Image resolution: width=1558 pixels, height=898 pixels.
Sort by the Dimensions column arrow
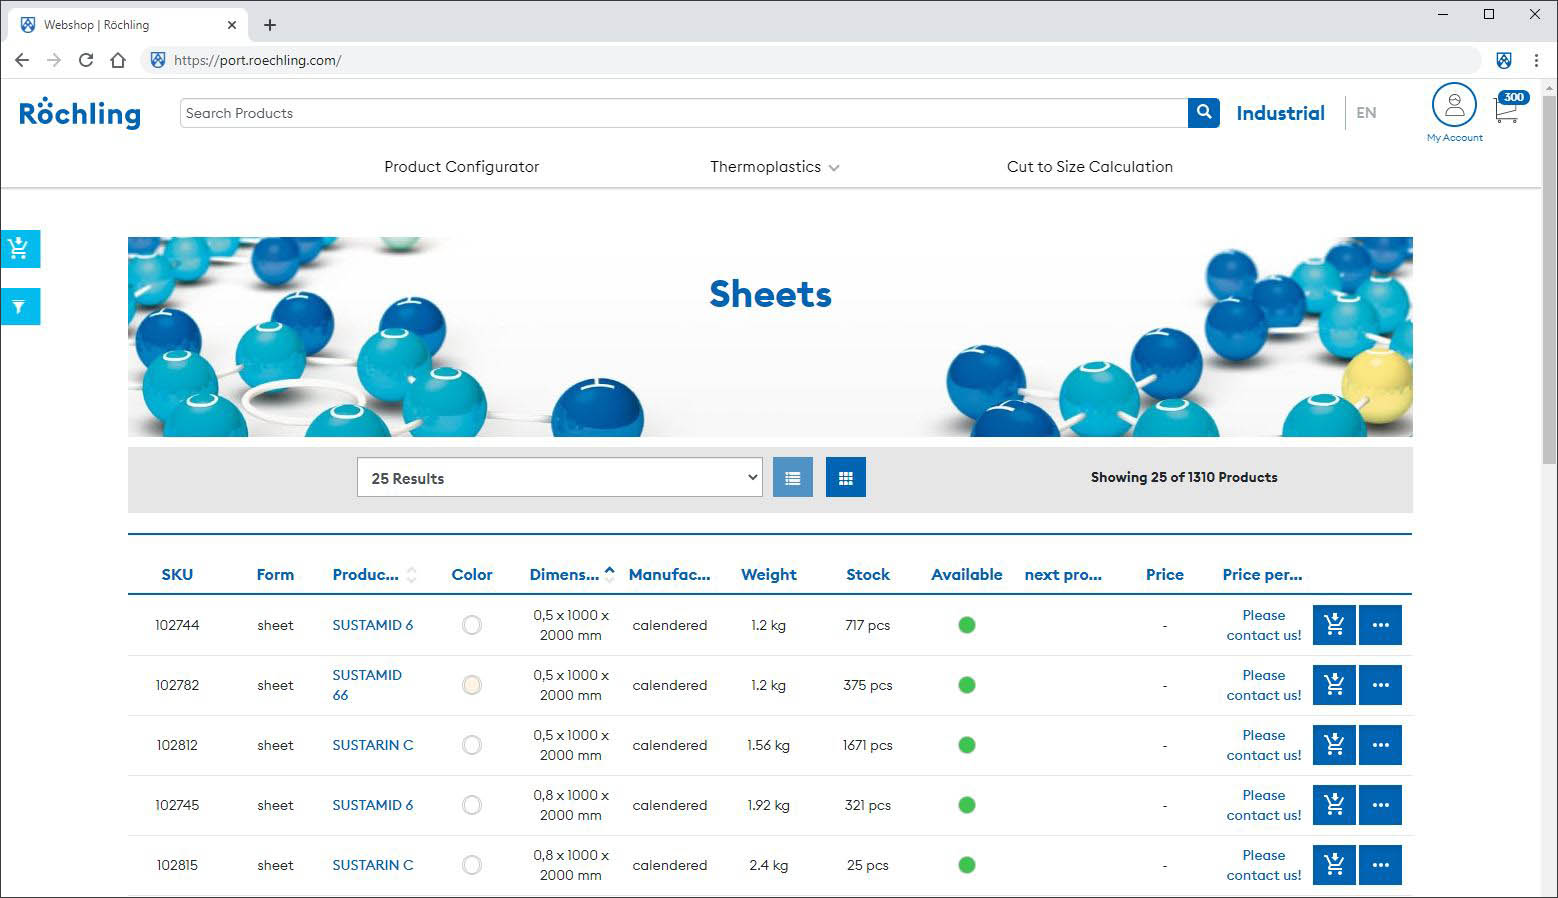[609, 573]
